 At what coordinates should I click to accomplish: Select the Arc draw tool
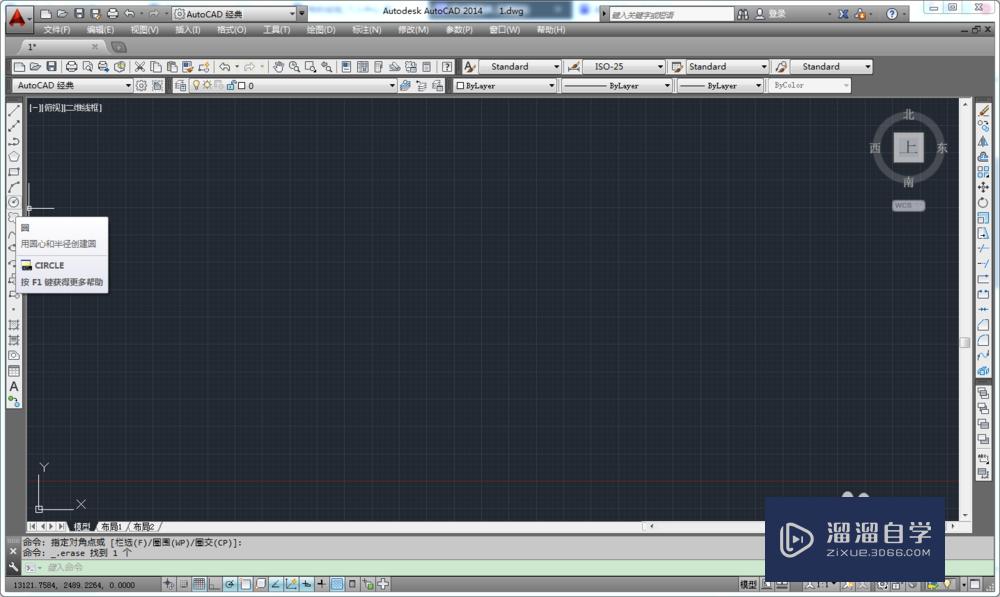pyautogui.click(x=13, y=188)
